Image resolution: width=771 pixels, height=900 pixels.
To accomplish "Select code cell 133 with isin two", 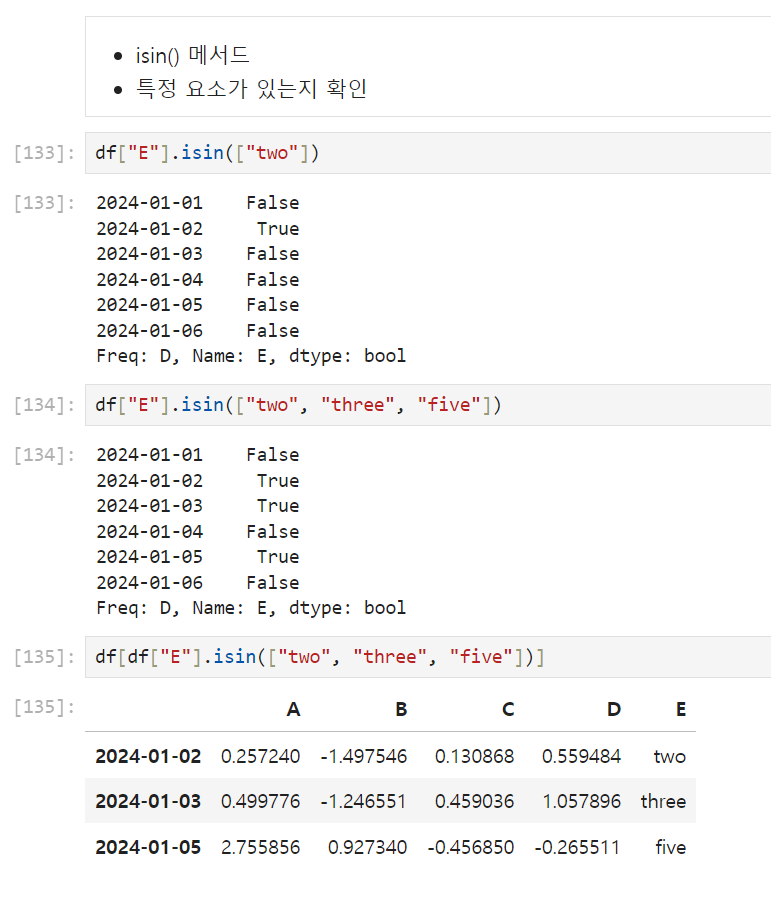I will tap(428, 153).
